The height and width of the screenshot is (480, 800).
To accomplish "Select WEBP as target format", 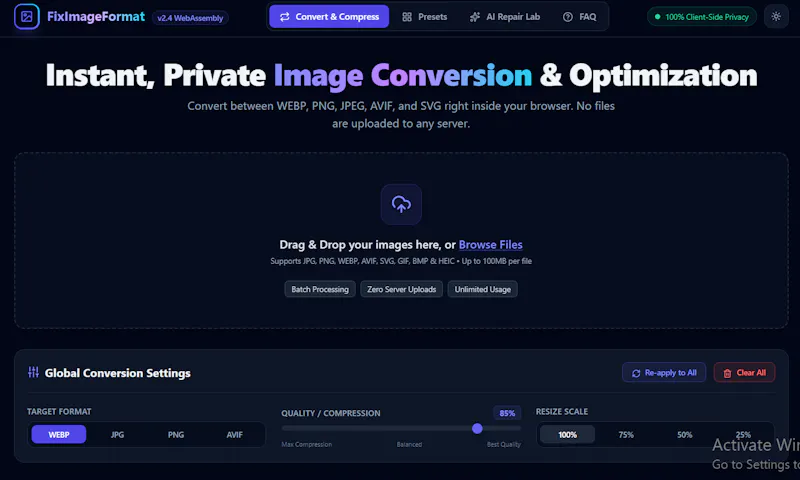I will pyautogui.click(x=59, y=435).
